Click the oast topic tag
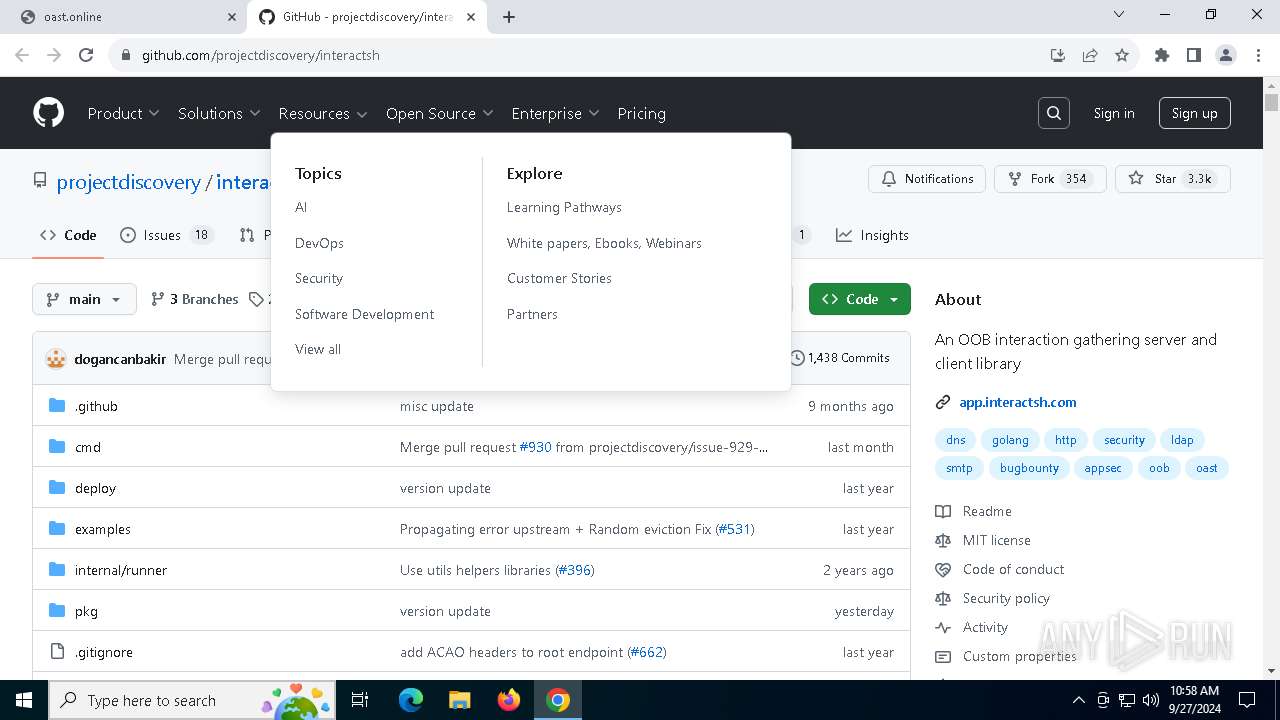 click(x=1207, y=468)
